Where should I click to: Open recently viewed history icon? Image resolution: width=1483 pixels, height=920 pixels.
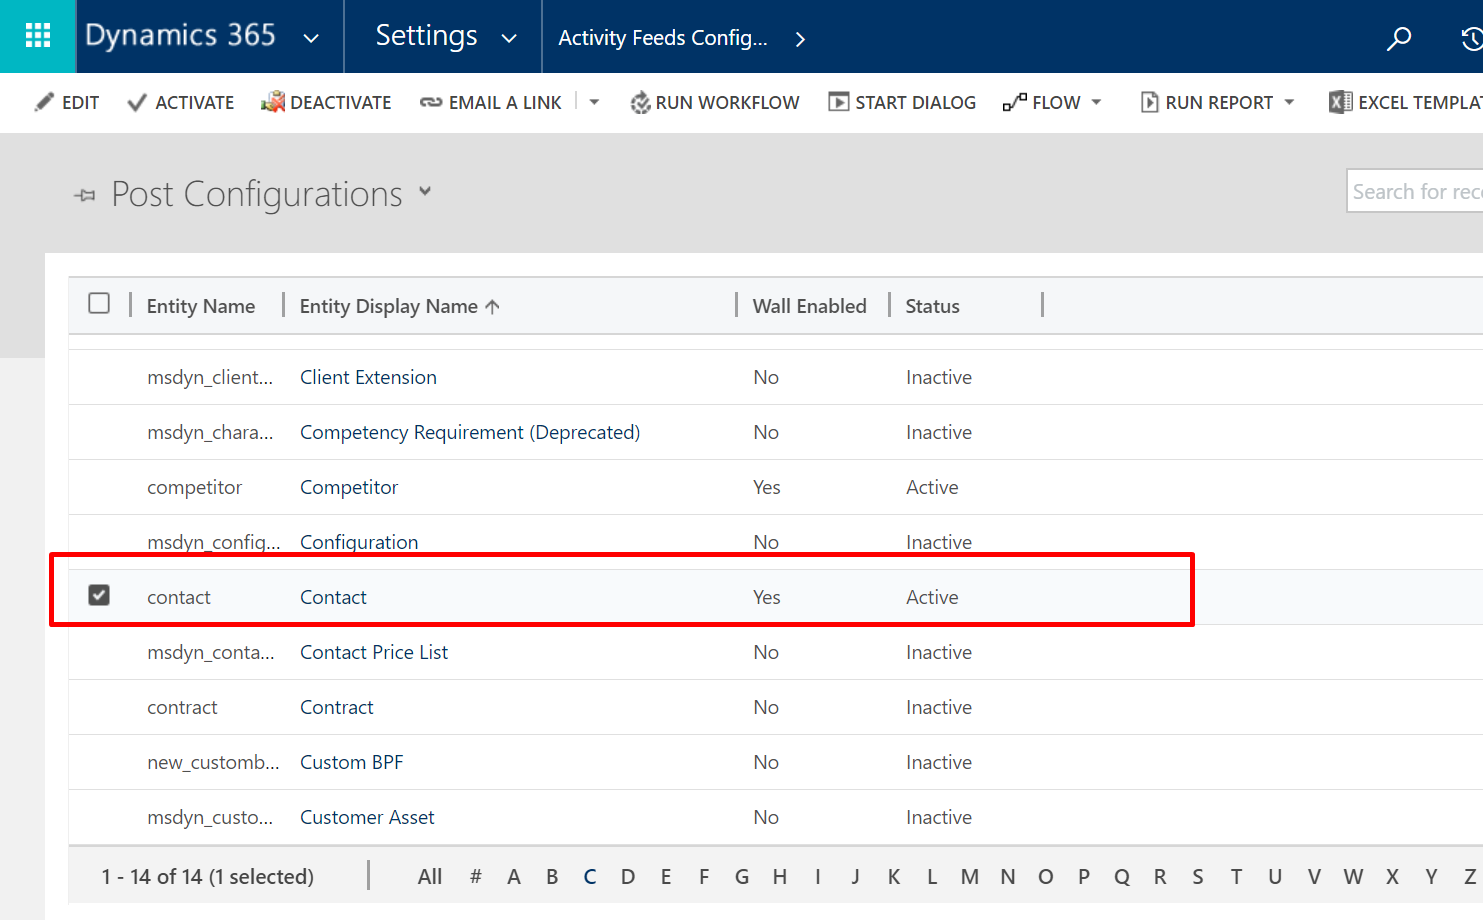pos(1470,39)
